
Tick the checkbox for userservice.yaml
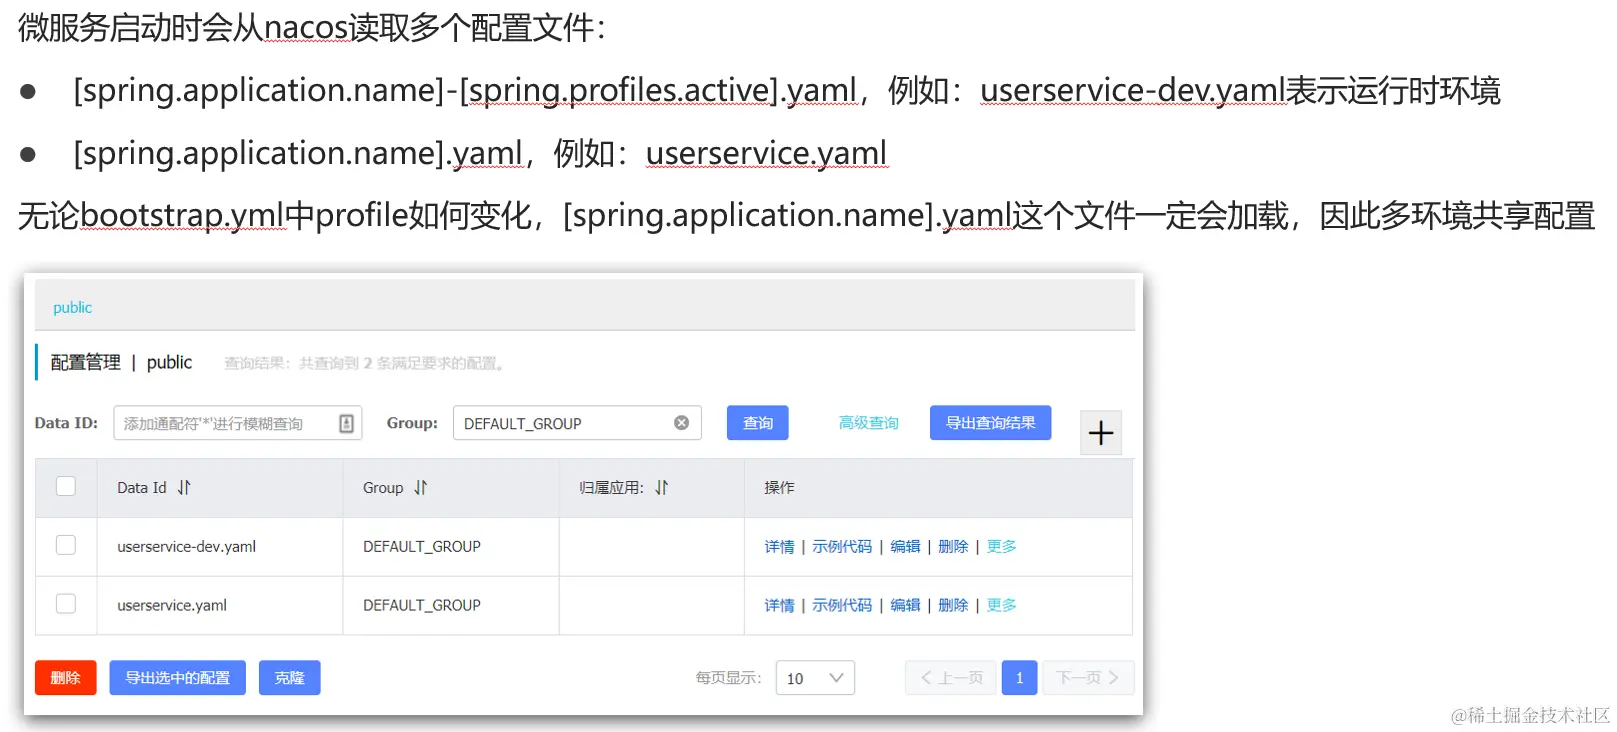click(x=66, y=604)
